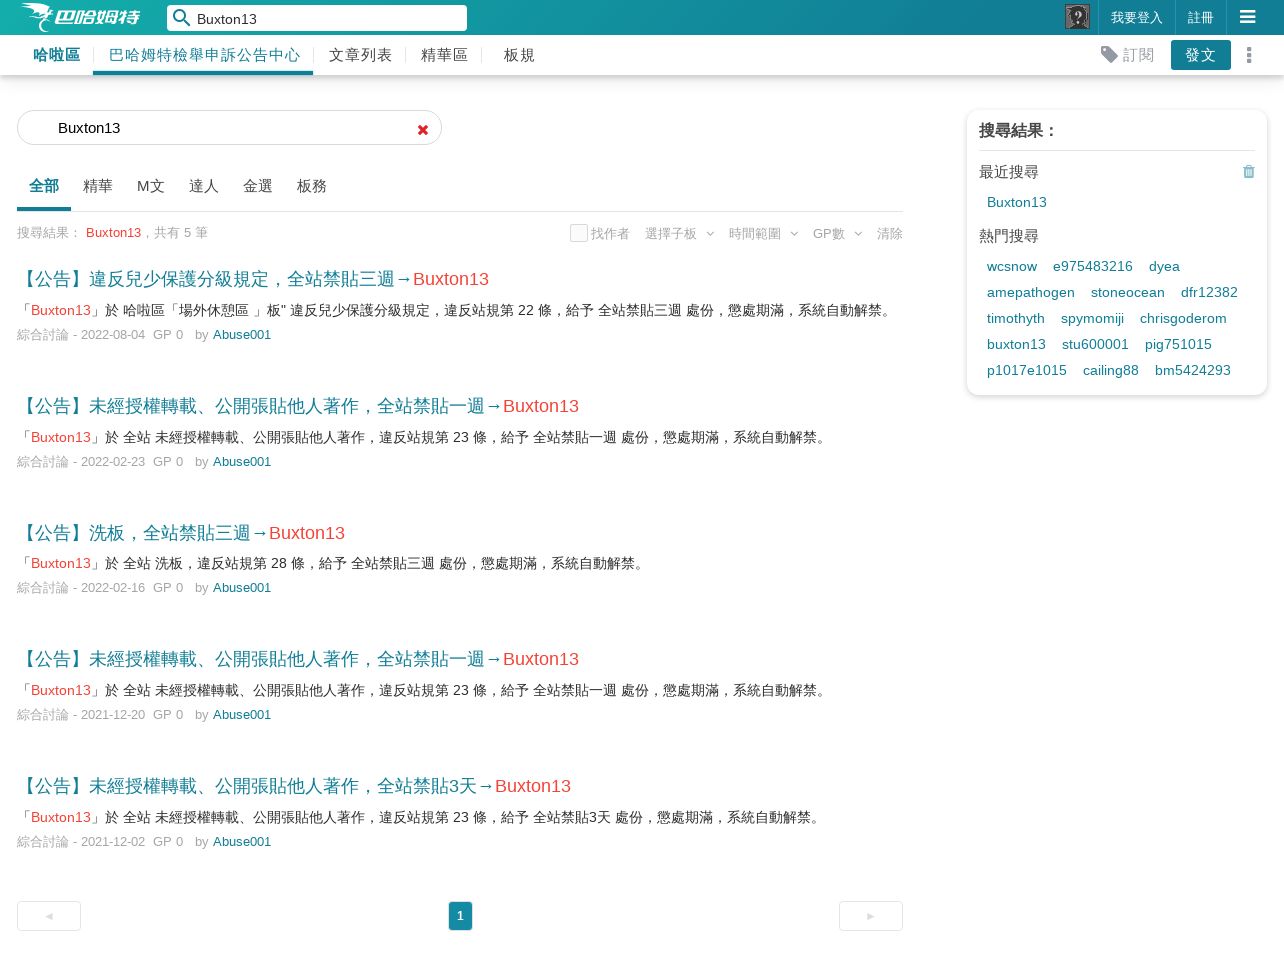Open the user avatar icon

1077,17
